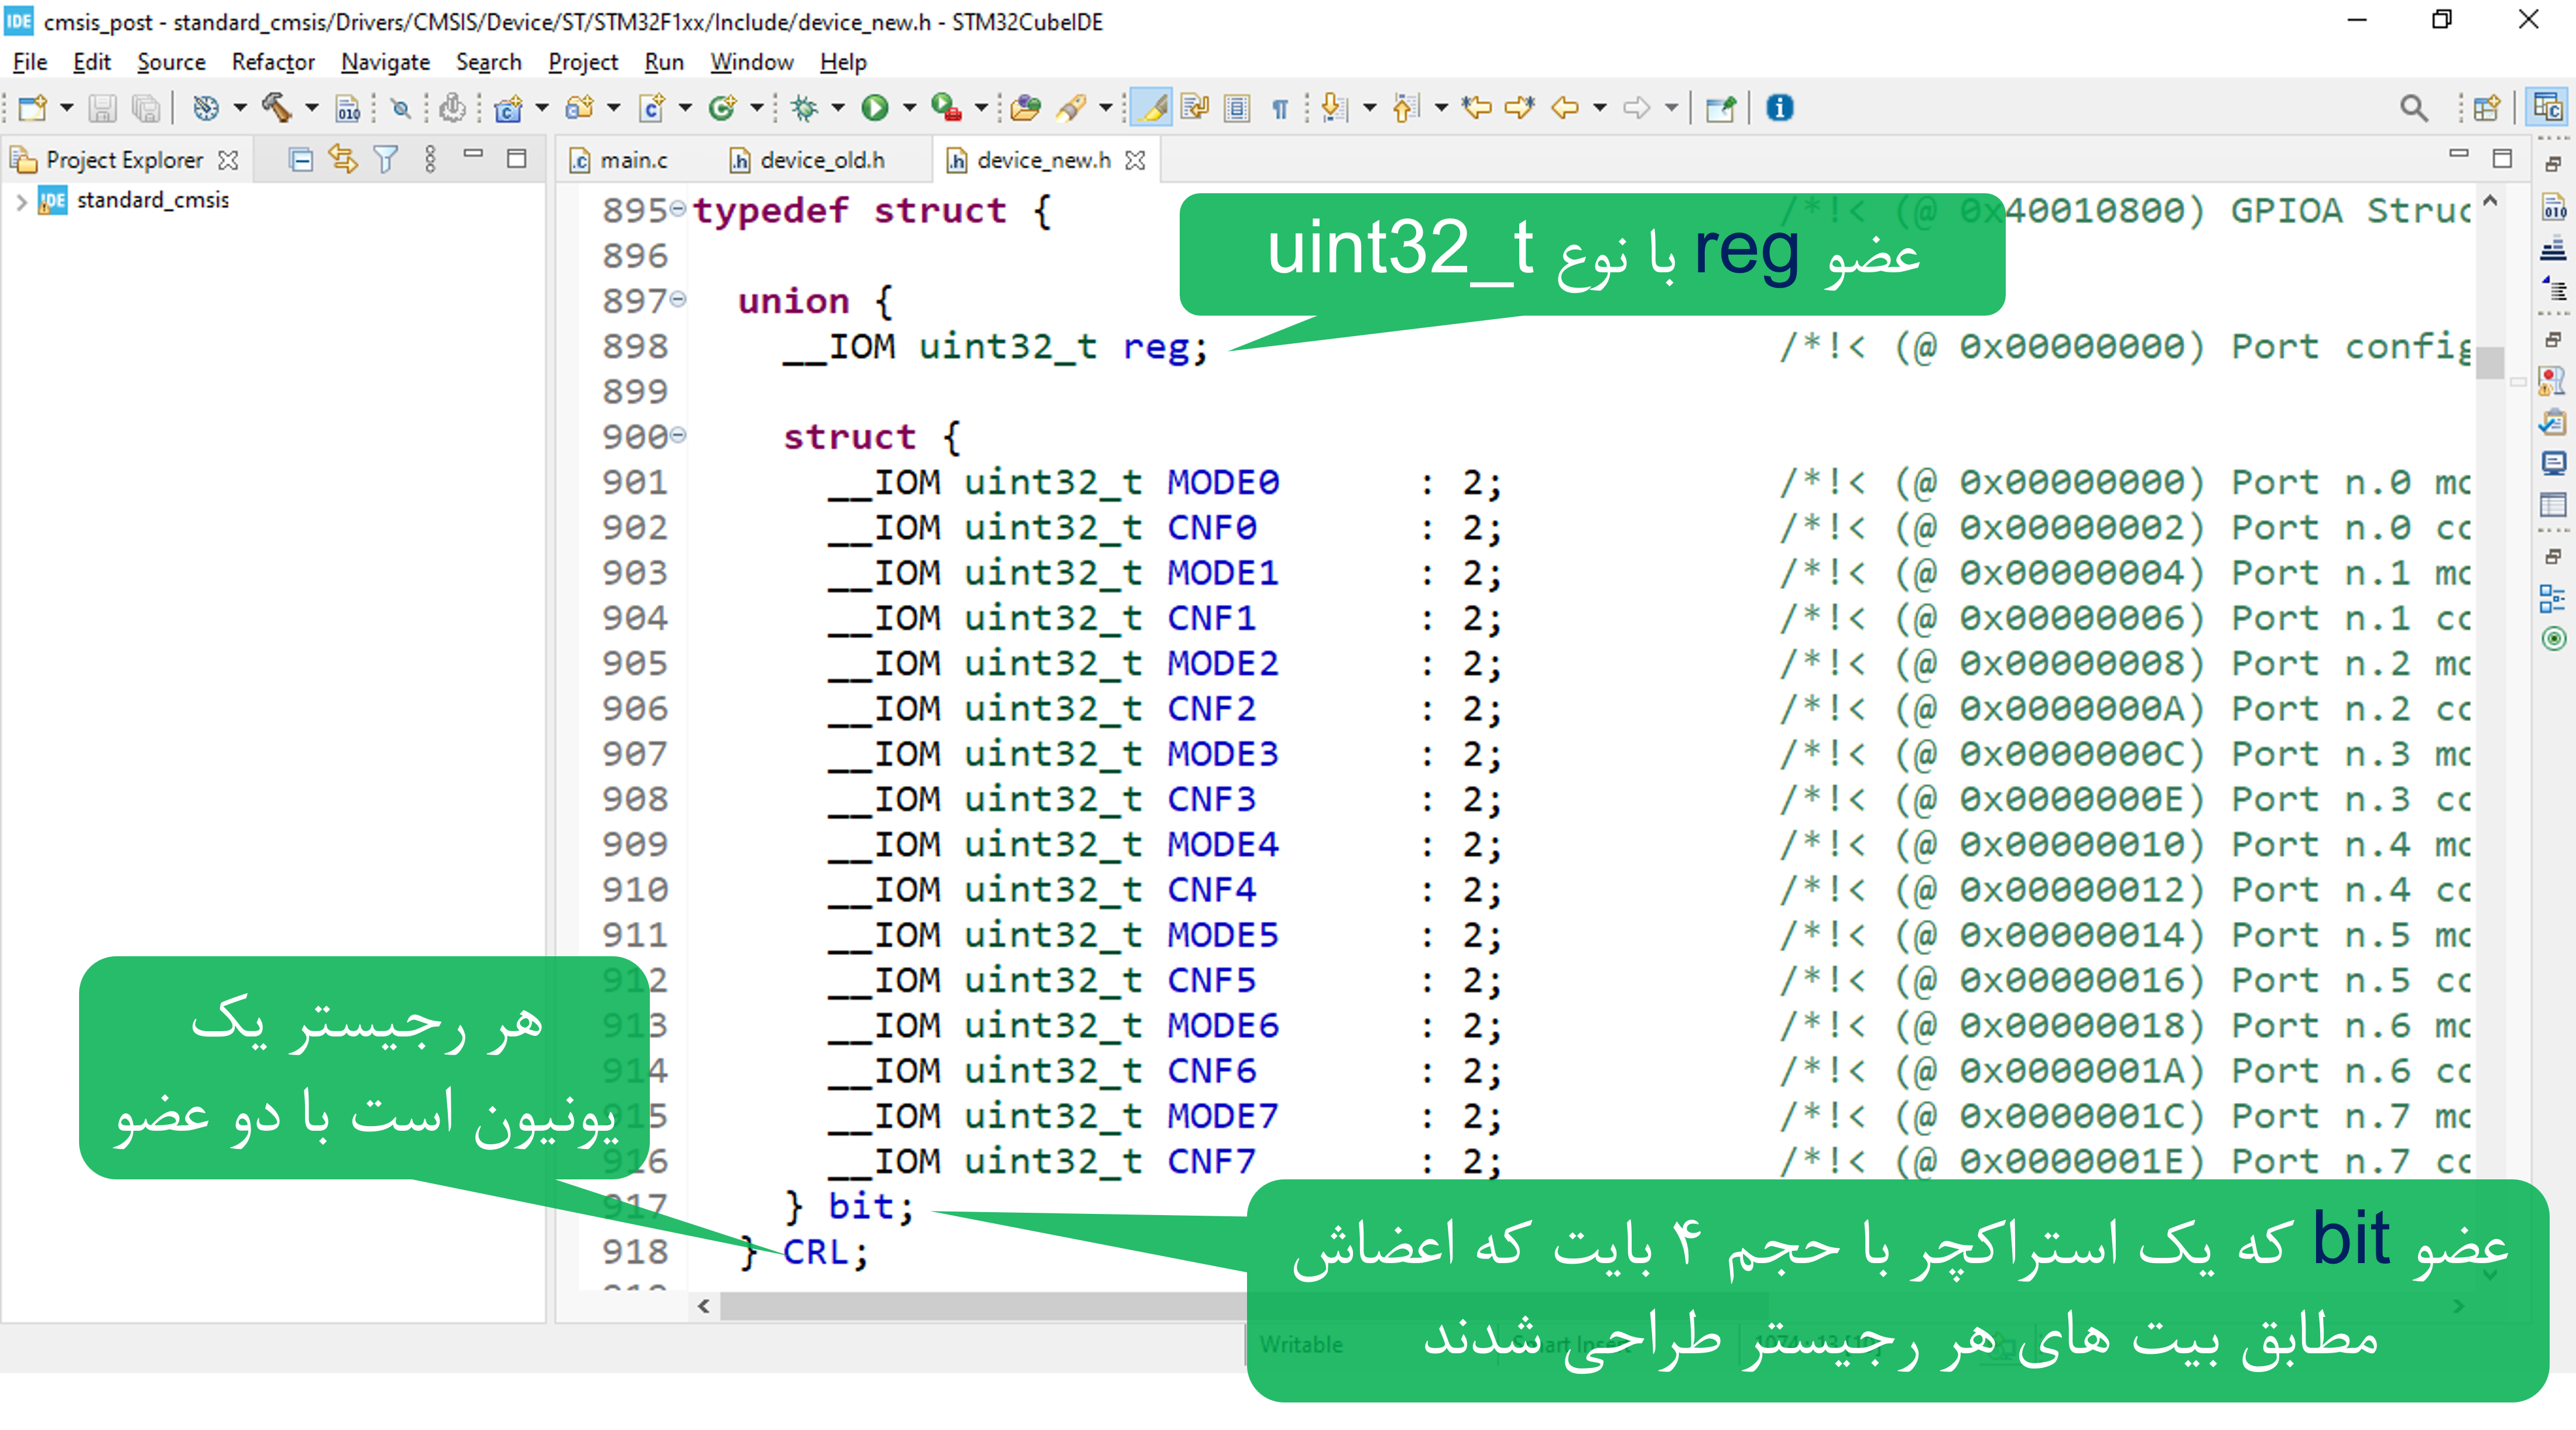
Task: Click the New C/C++ project icon
Action: point(508,108)
